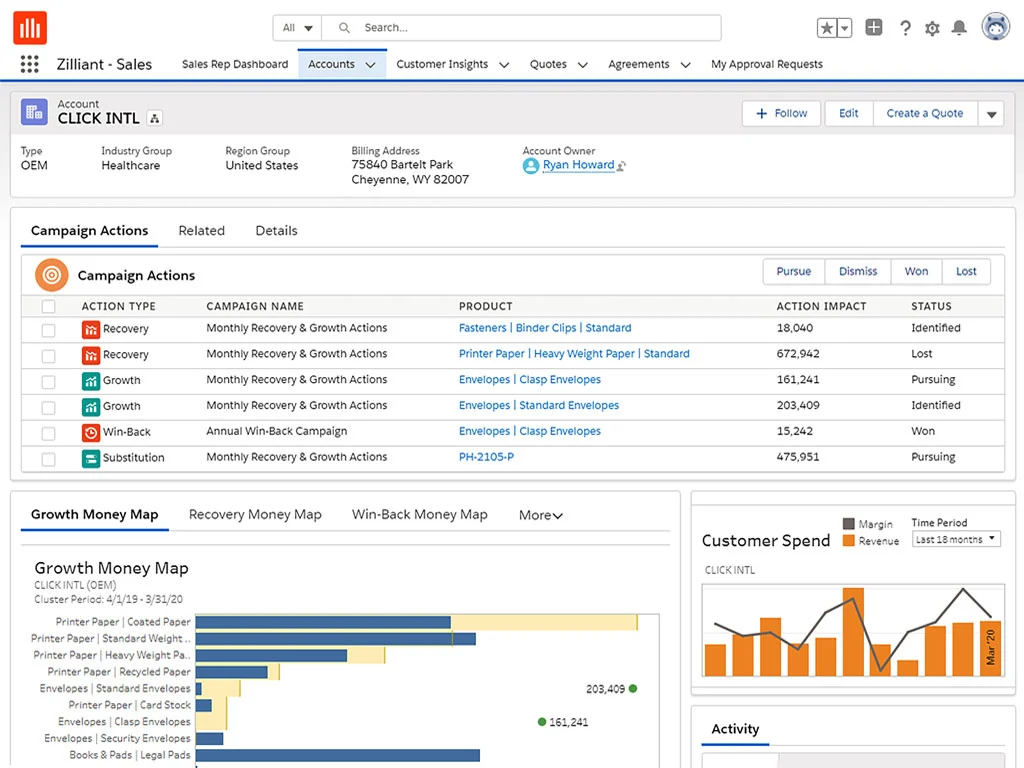The width and height of the screenshot is (1024, 768).
Task: Check the Annual Win-Back Campaign row checkbox
Action: pyautogui.click(x=47, y=432)
